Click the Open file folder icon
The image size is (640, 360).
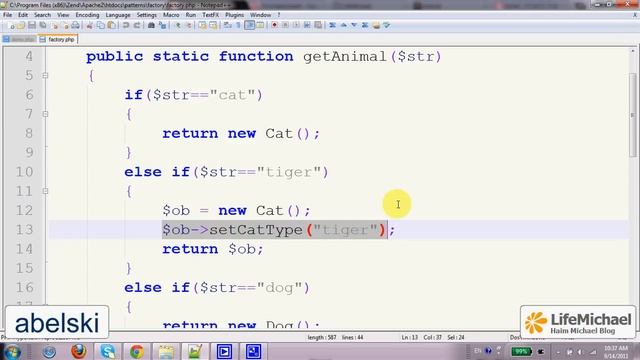pos(21,25)
